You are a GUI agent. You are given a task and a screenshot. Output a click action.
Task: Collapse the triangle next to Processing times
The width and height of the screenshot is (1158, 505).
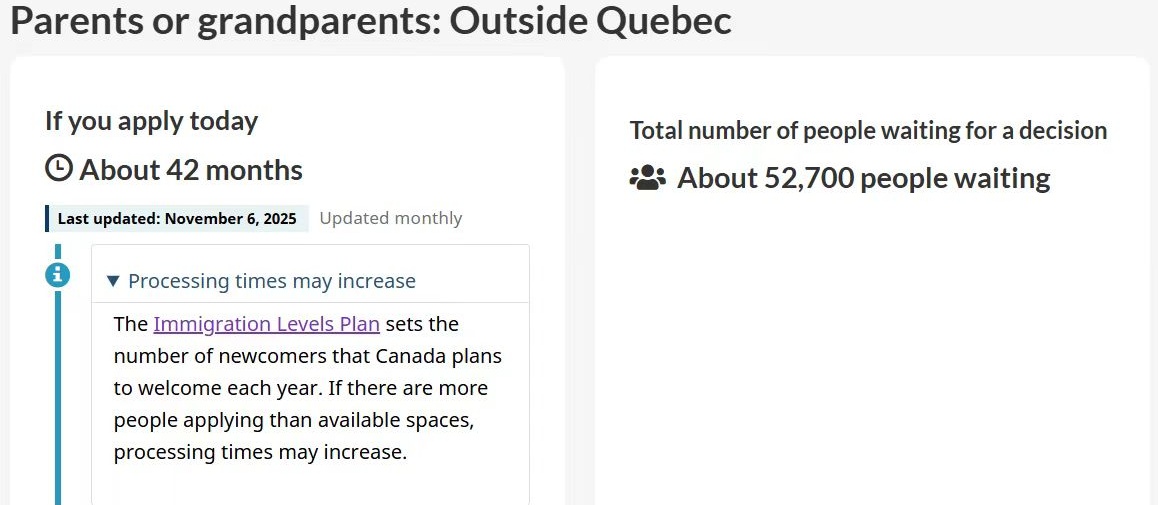pyautogui.click(x=113, y=282)
